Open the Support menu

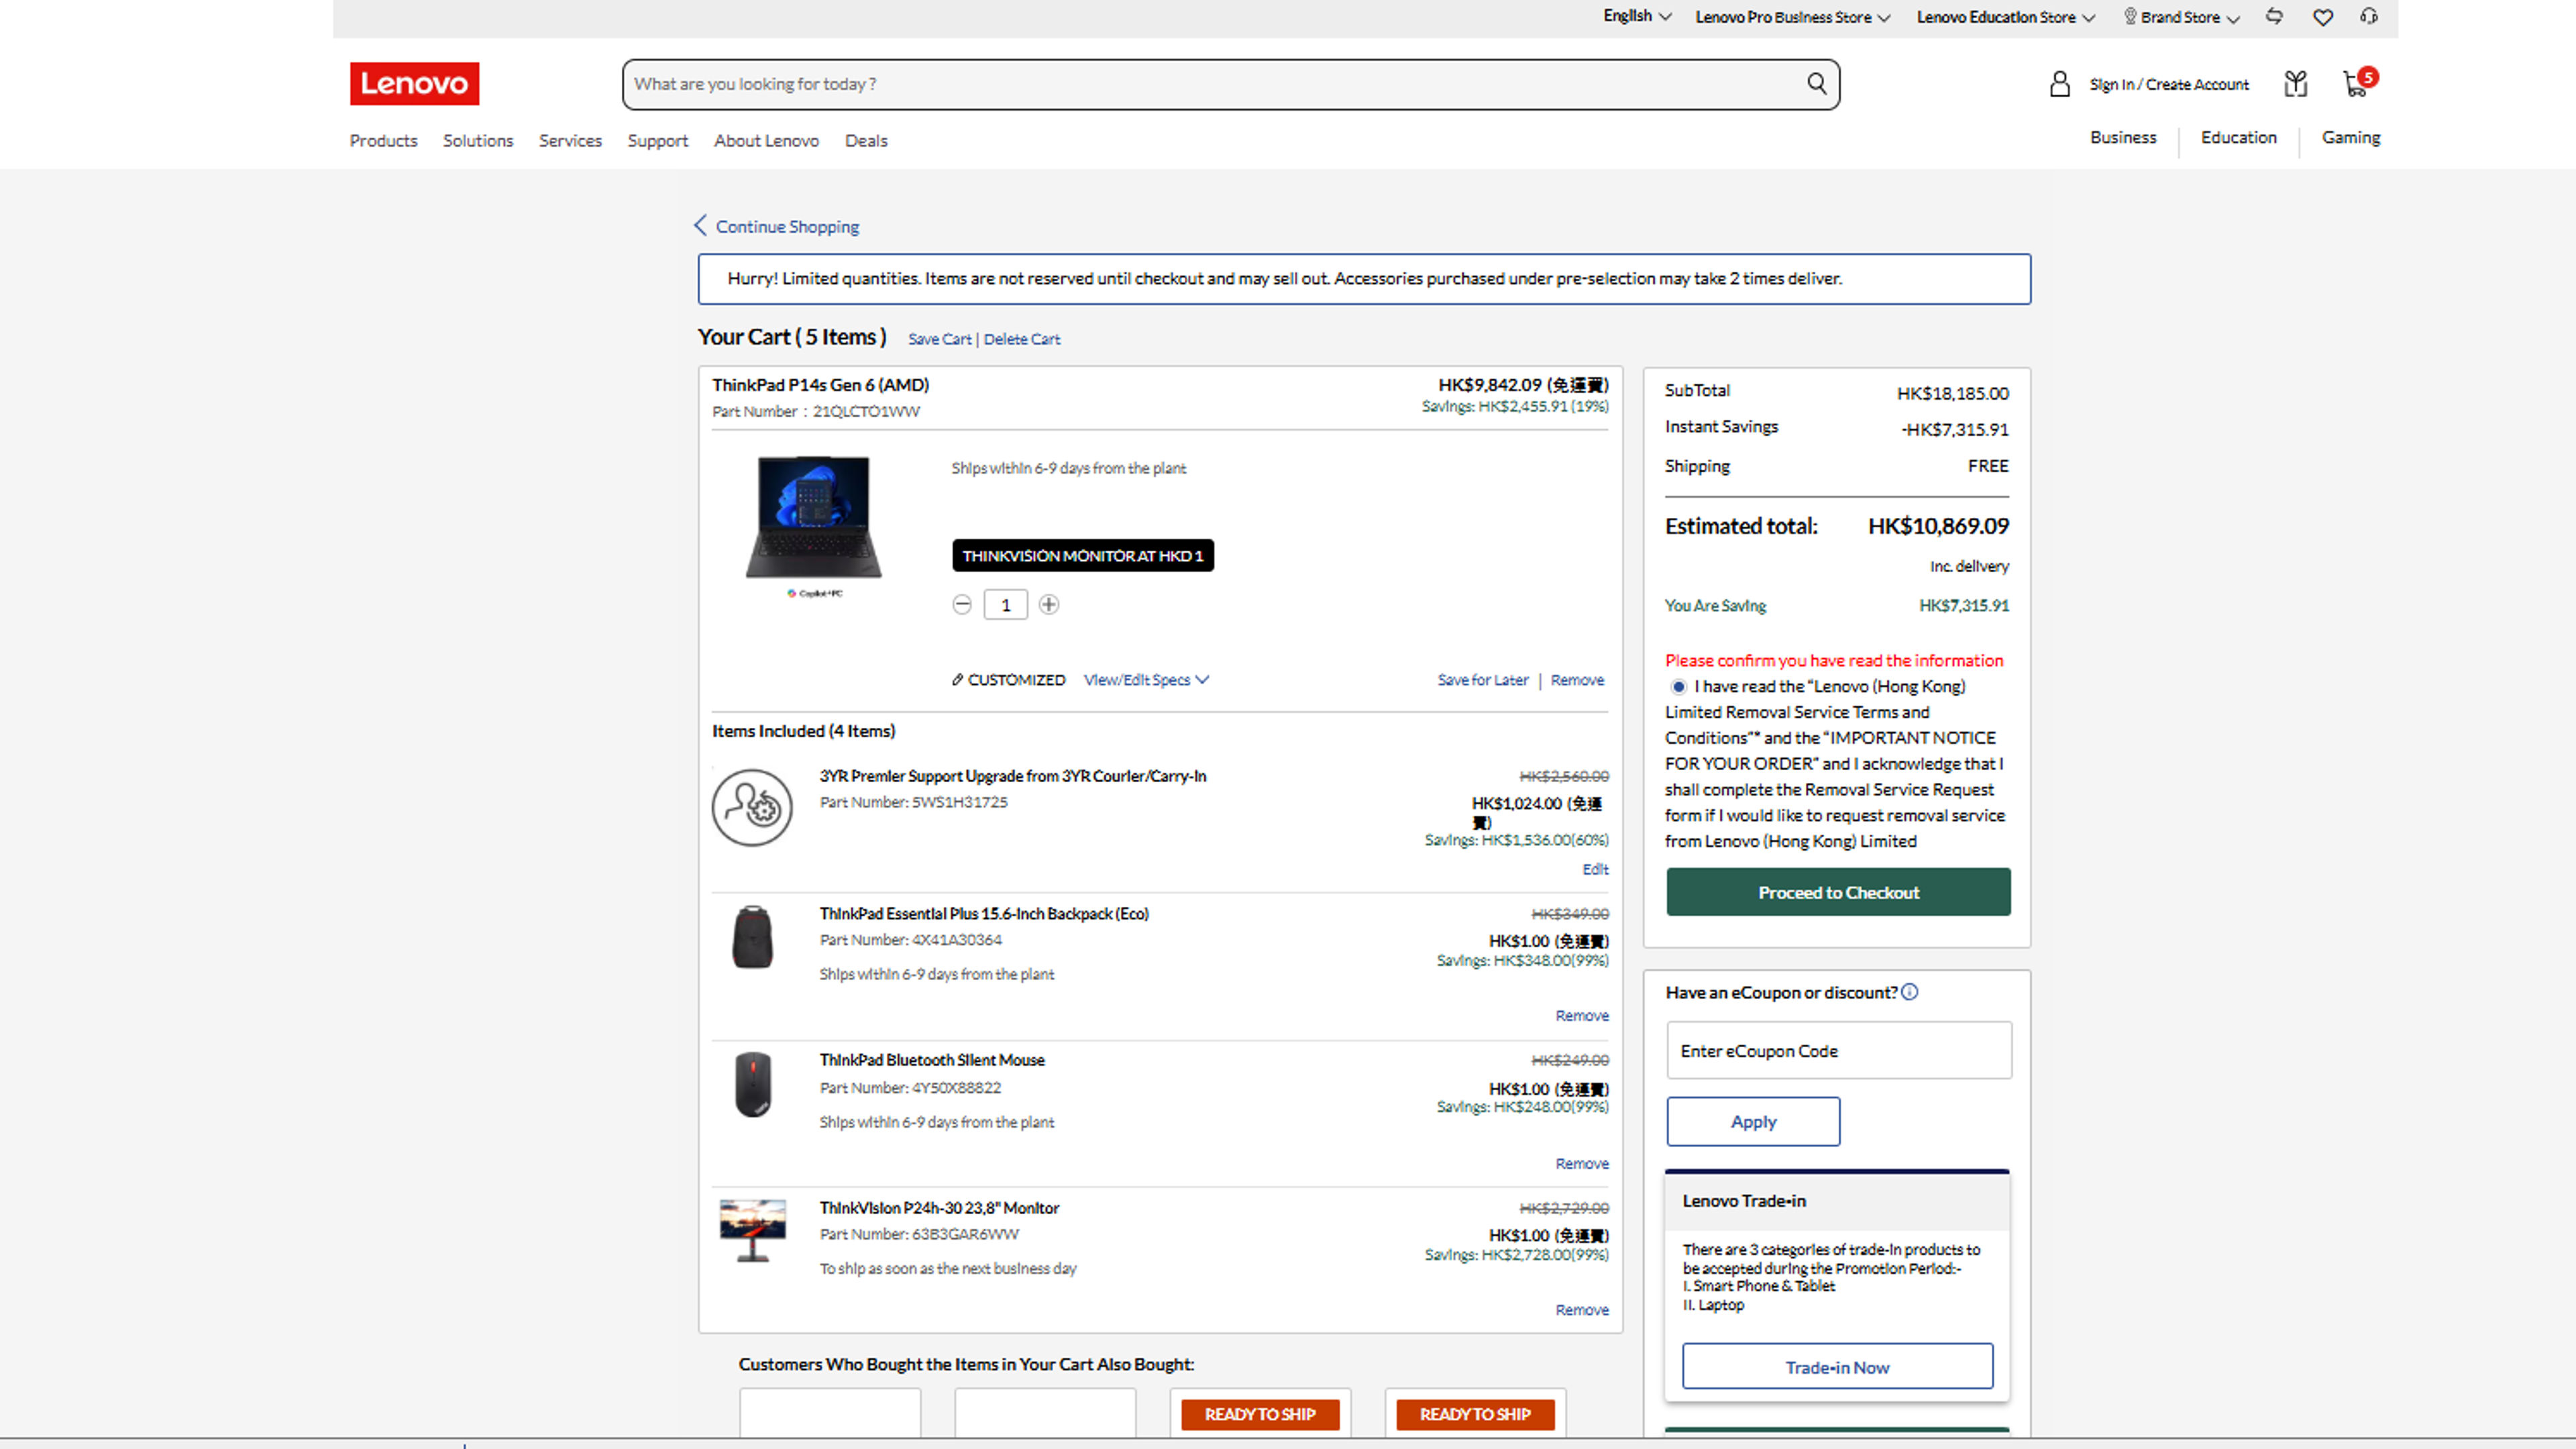[x=658, y=141]
